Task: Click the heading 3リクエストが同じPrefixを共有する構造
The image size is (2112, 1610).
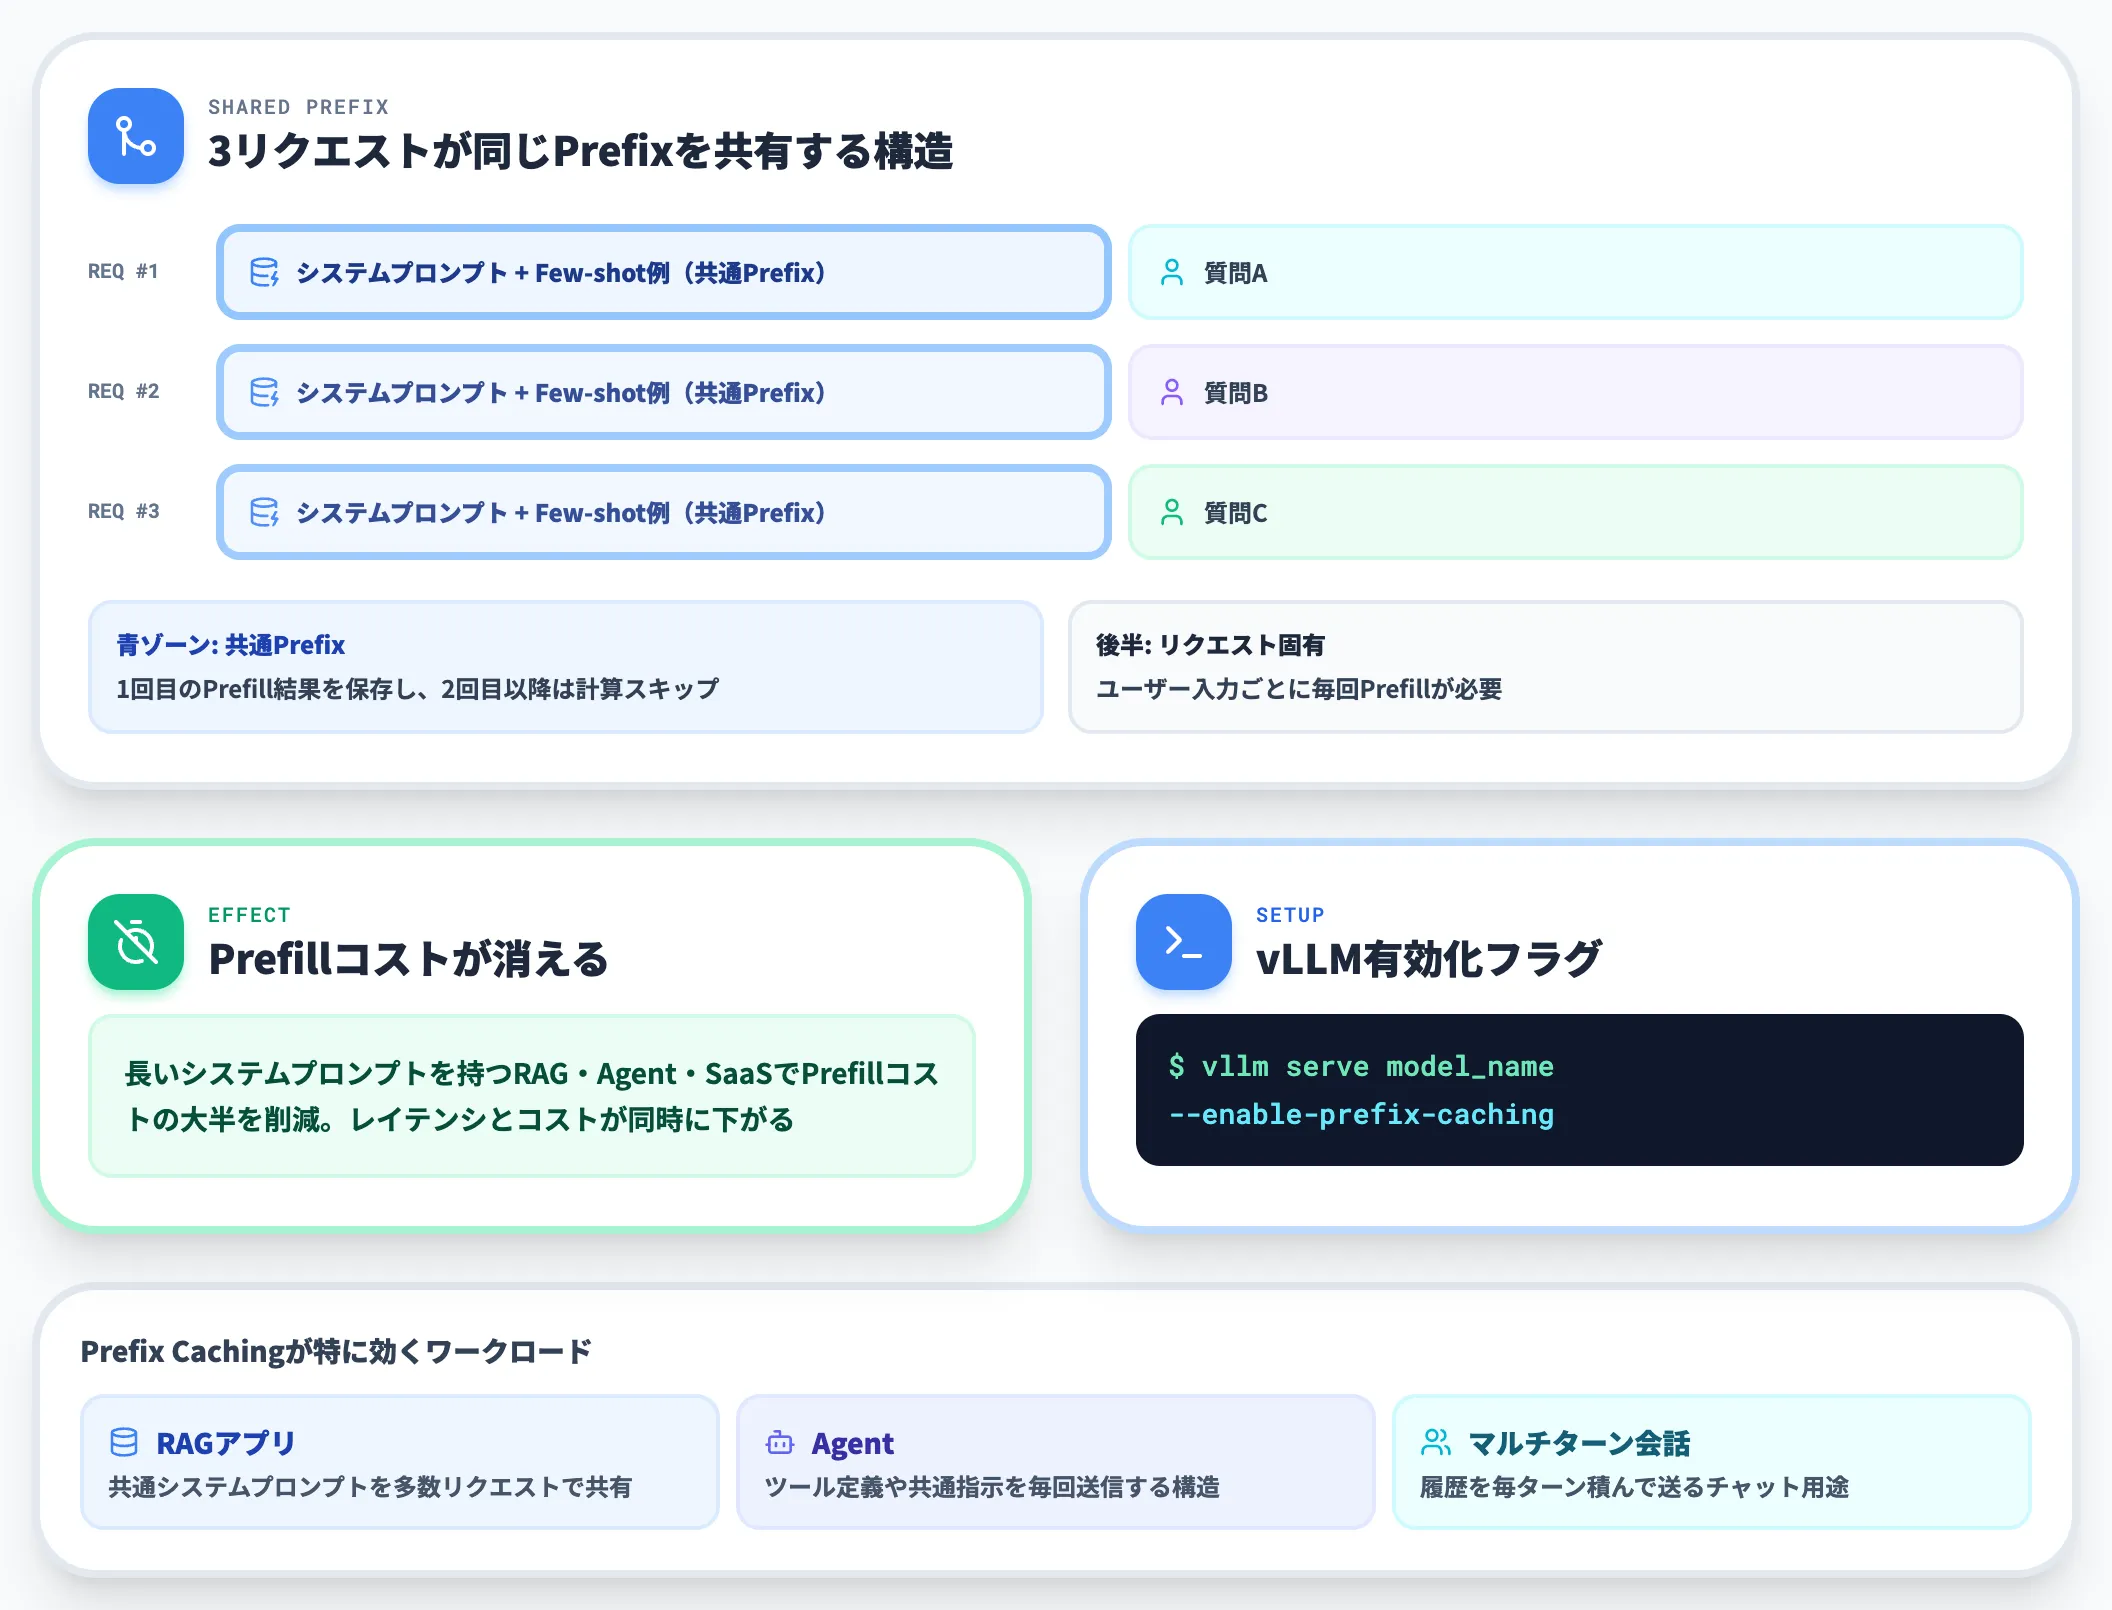Action: coord(580,152)
